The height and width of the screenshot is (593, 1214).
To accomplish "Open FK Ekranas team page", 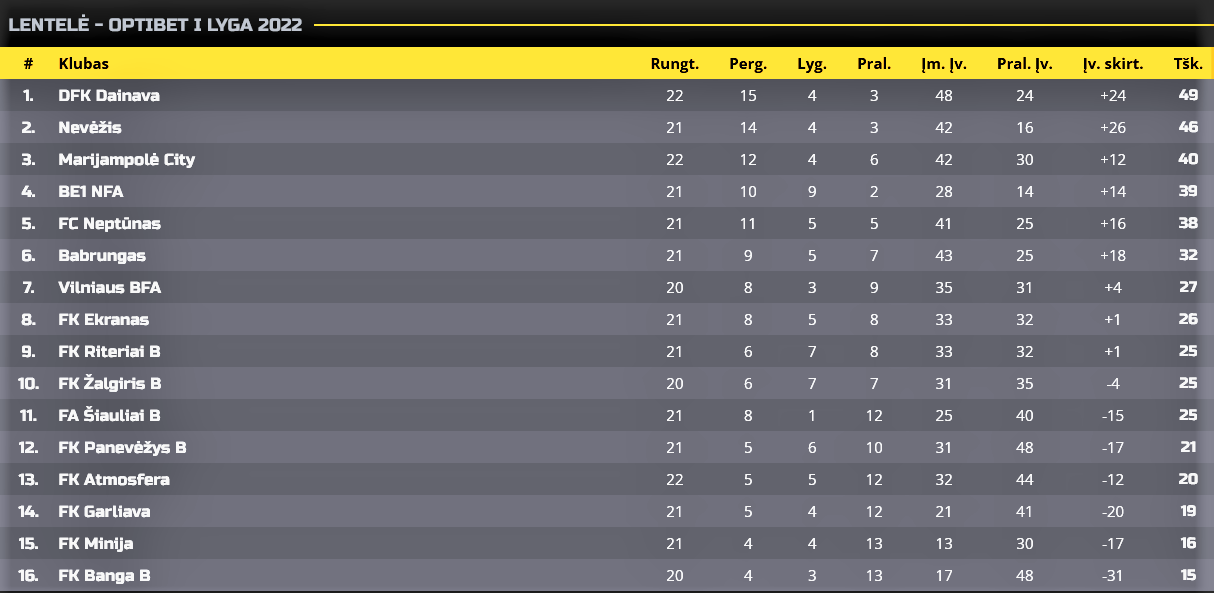I will coord(104,320).
